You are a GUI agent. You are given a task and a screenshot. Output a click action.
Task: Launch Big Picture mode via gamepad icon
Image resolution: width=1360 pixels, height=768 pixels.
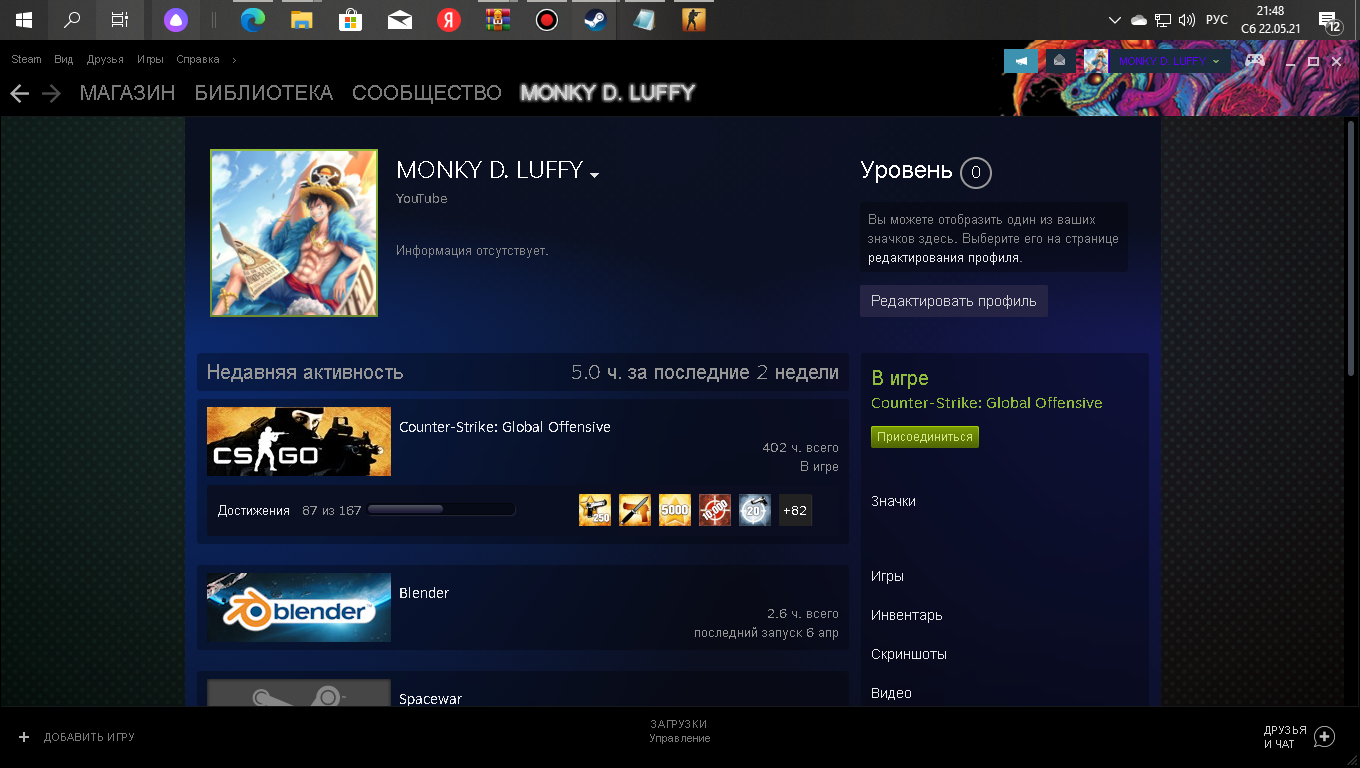(x=1254, y=61)
